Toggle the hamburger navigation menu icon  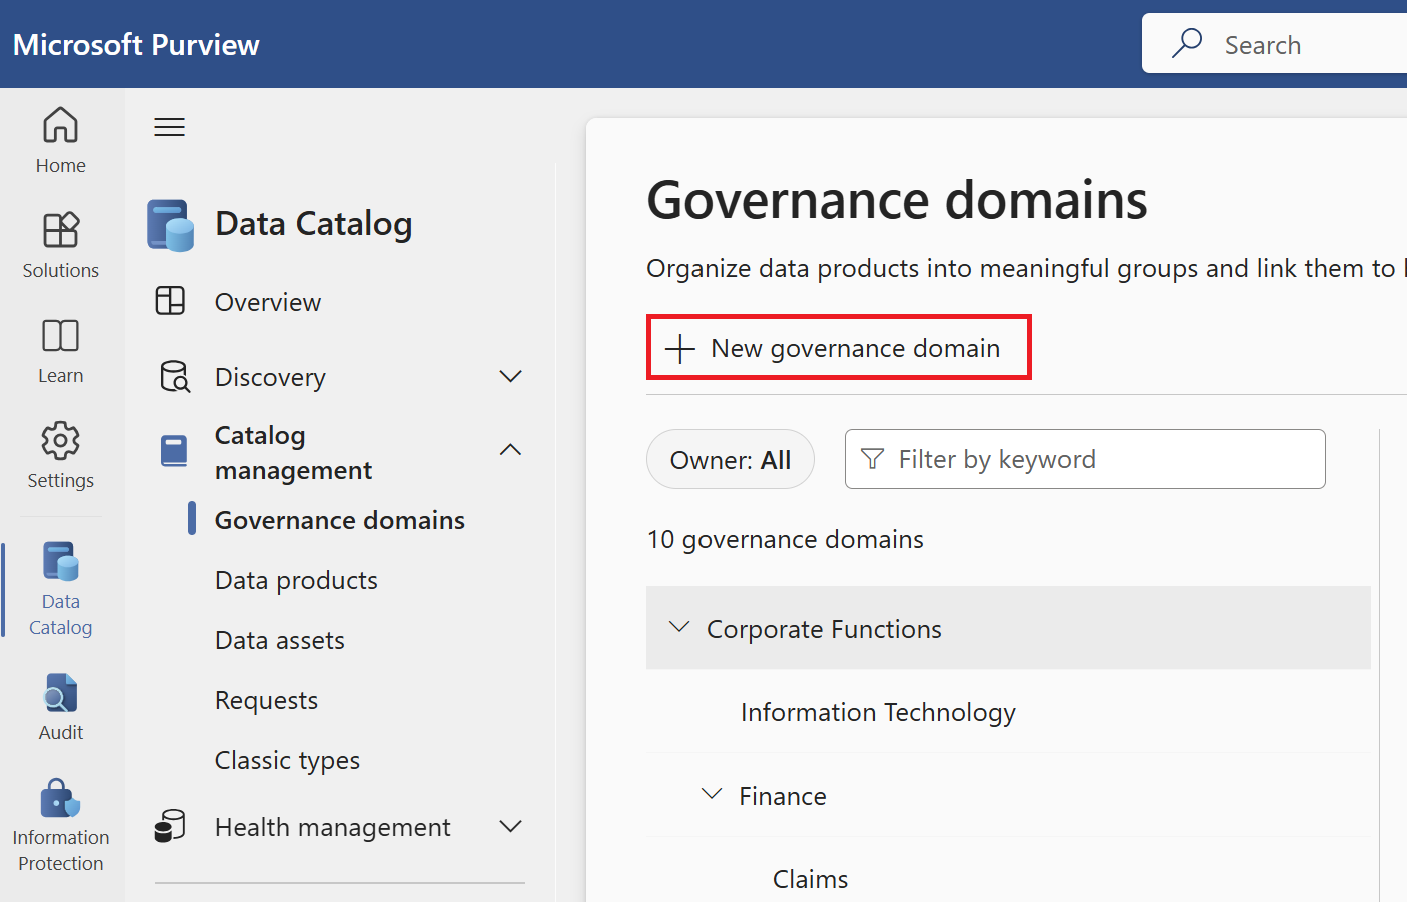(169, 127)
